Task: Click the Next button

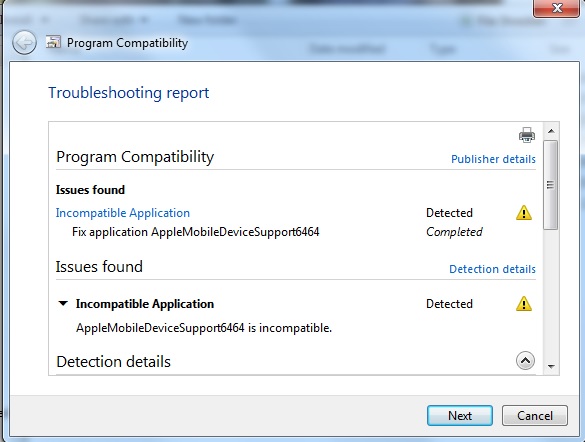Action: tap(460, 416)
